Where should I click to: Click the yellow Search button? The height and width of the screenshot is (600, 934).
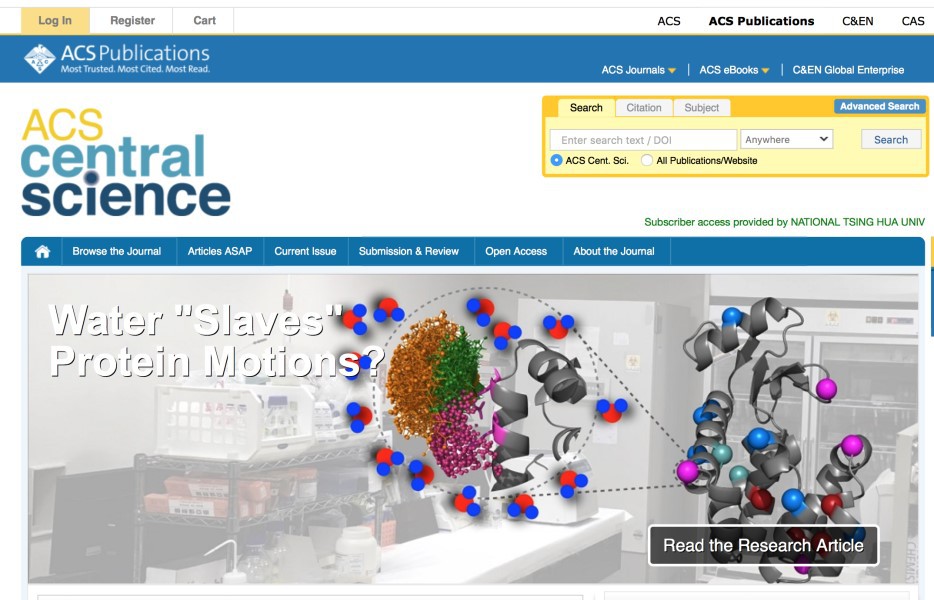[891, 139]
